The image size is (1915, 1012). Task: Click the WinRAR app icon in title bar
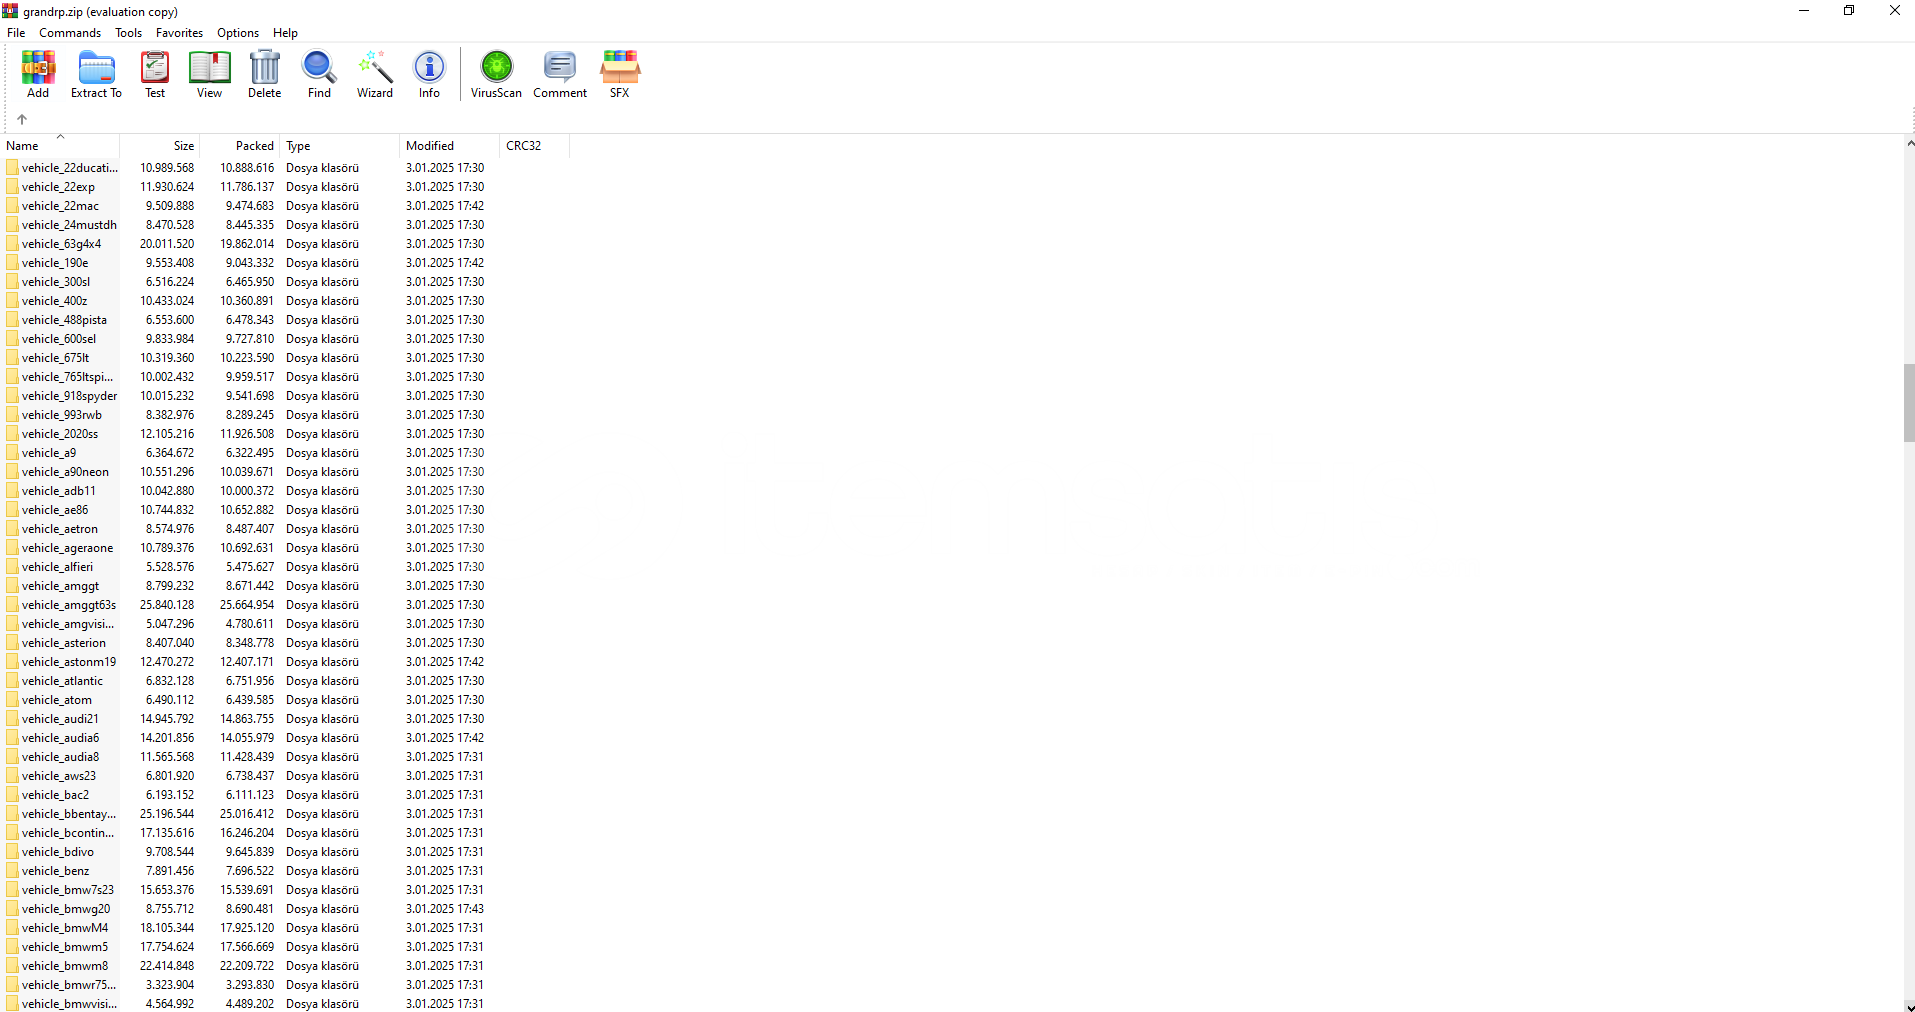pyautogui.click(x=10, y=11)
